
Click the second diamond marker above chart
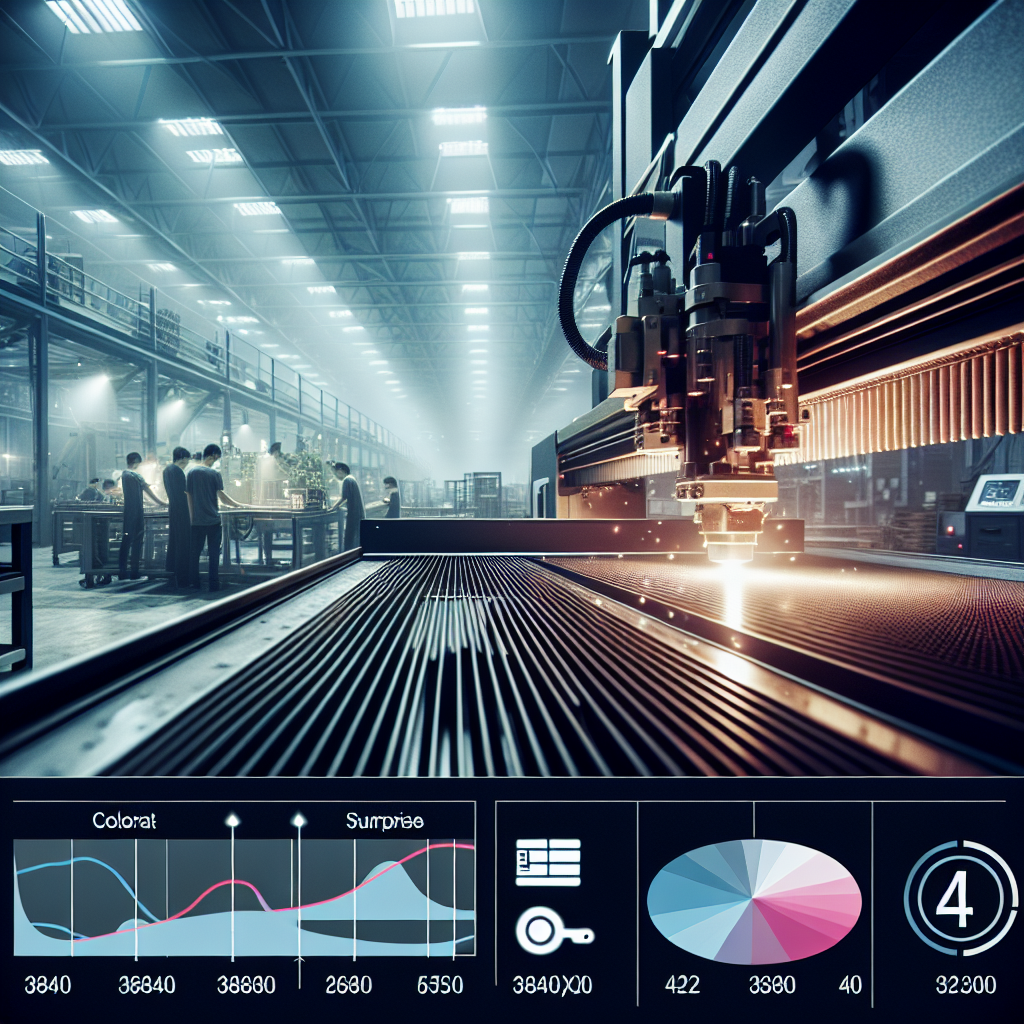coord(297,821)
